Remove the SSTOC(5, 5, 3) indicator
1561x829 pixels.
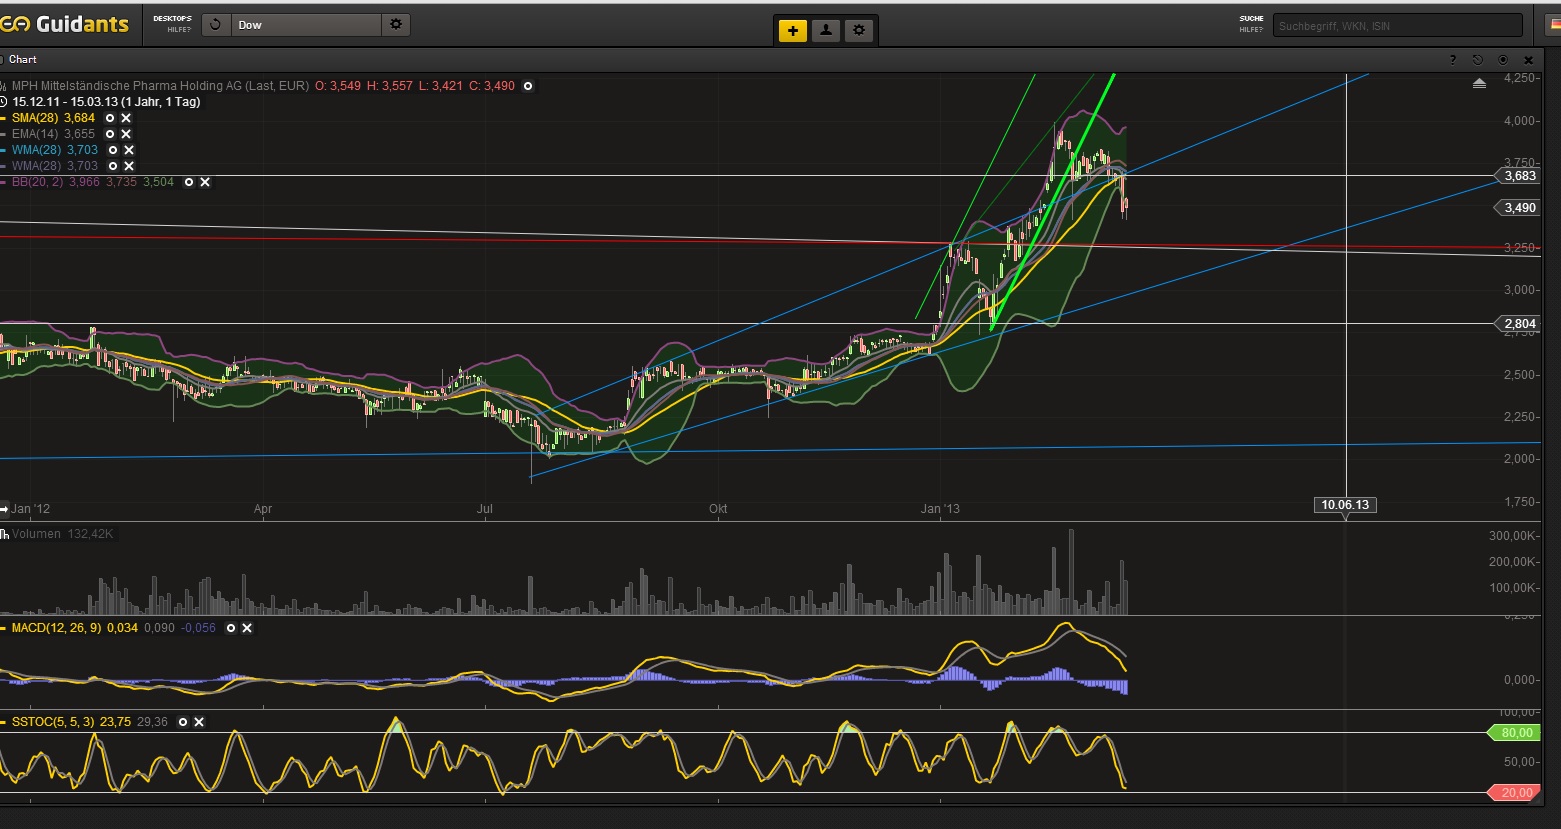[199, 722]
